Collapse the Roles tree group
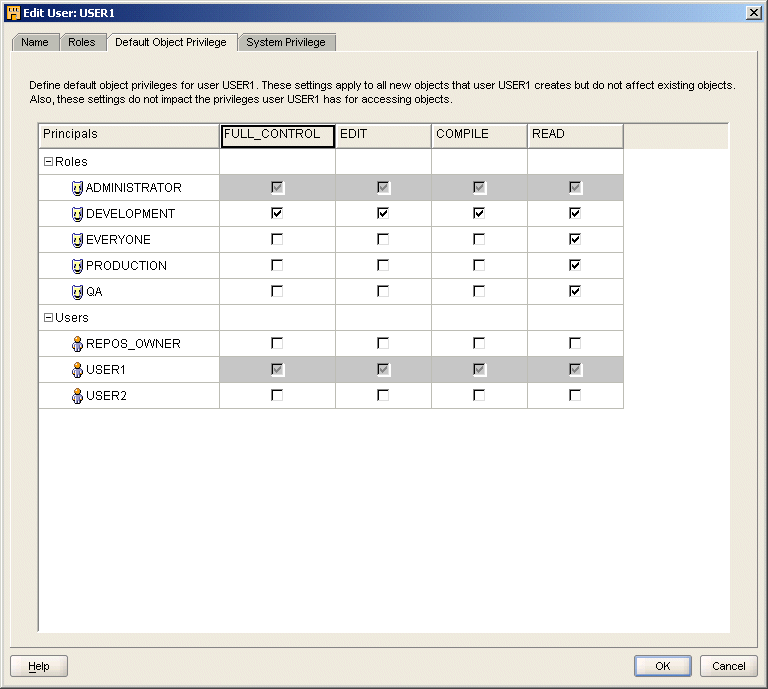This screenshot has width=768, height=689. (x=48, y=162)
